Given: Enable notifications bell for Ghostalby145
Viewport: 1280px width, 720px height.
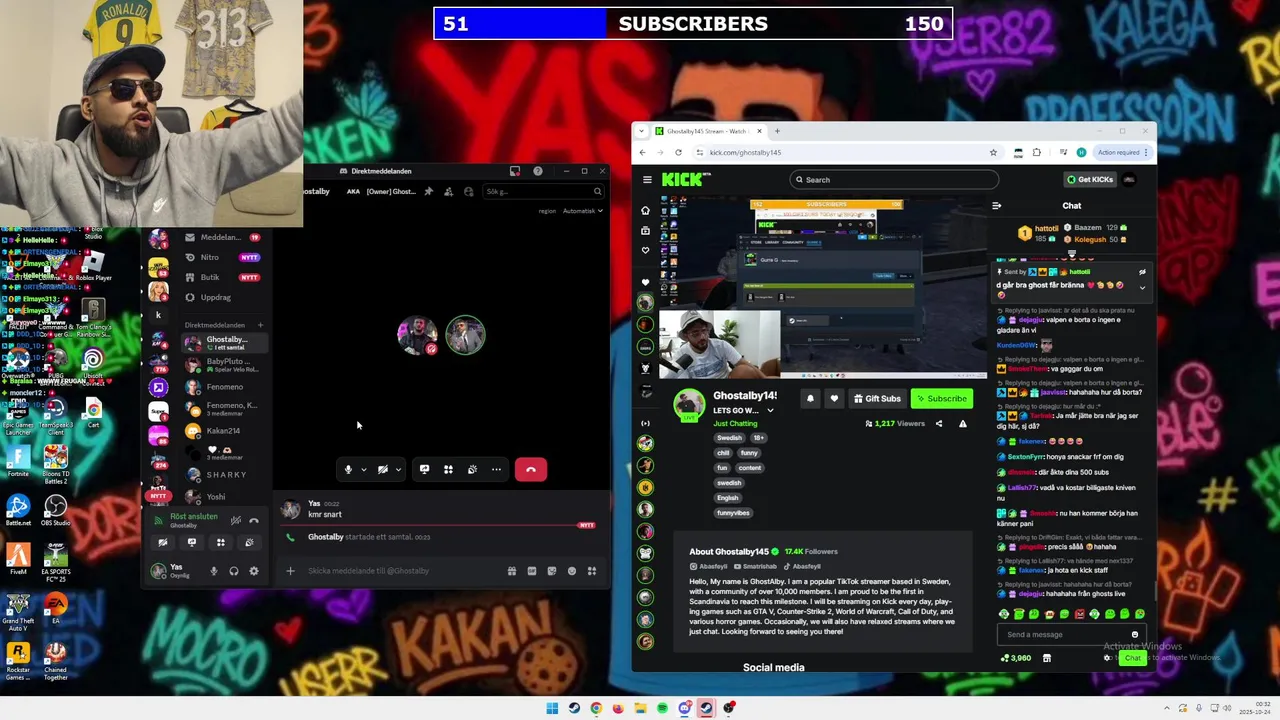Looking at the screenshot, I should [x=810, y=398].
